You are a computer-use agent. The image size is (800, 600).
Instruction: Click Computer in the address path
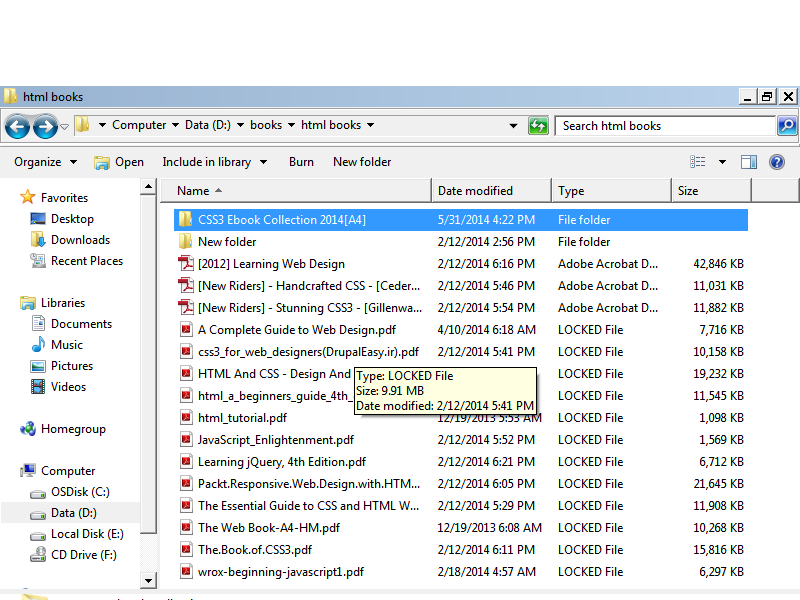click(x=139, y=125)
